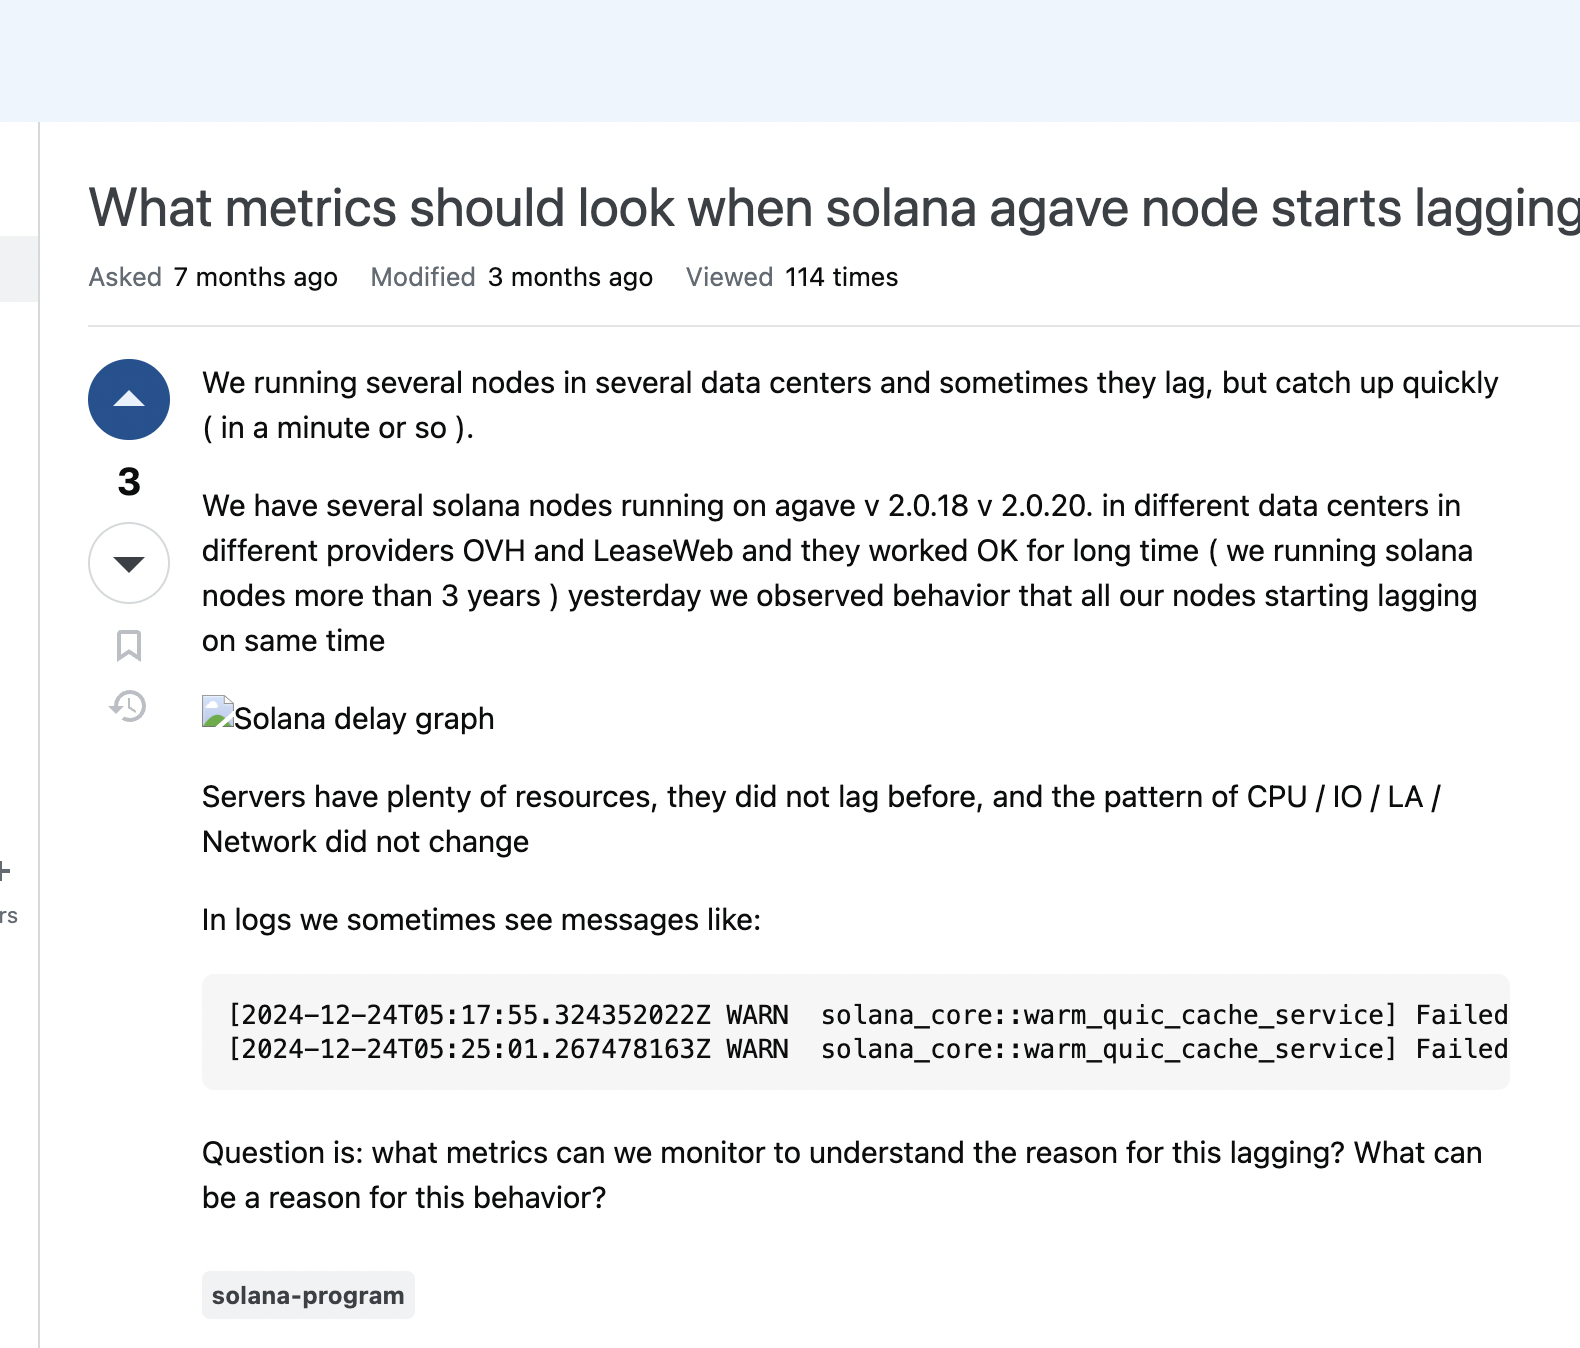The image size is (1580, 1348).
Task: Upvote the question
Action: (129, 399)
